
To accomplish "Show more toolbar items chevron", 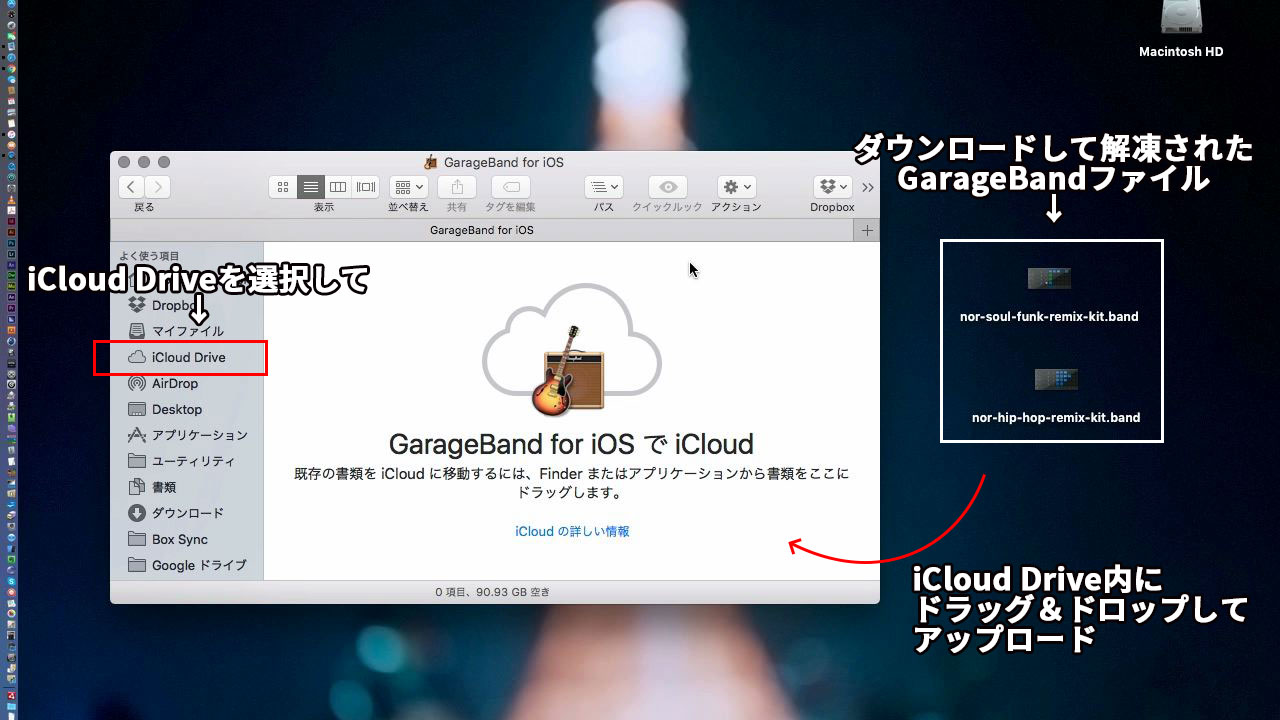I will pyautogui.click(x=867, y=187).
